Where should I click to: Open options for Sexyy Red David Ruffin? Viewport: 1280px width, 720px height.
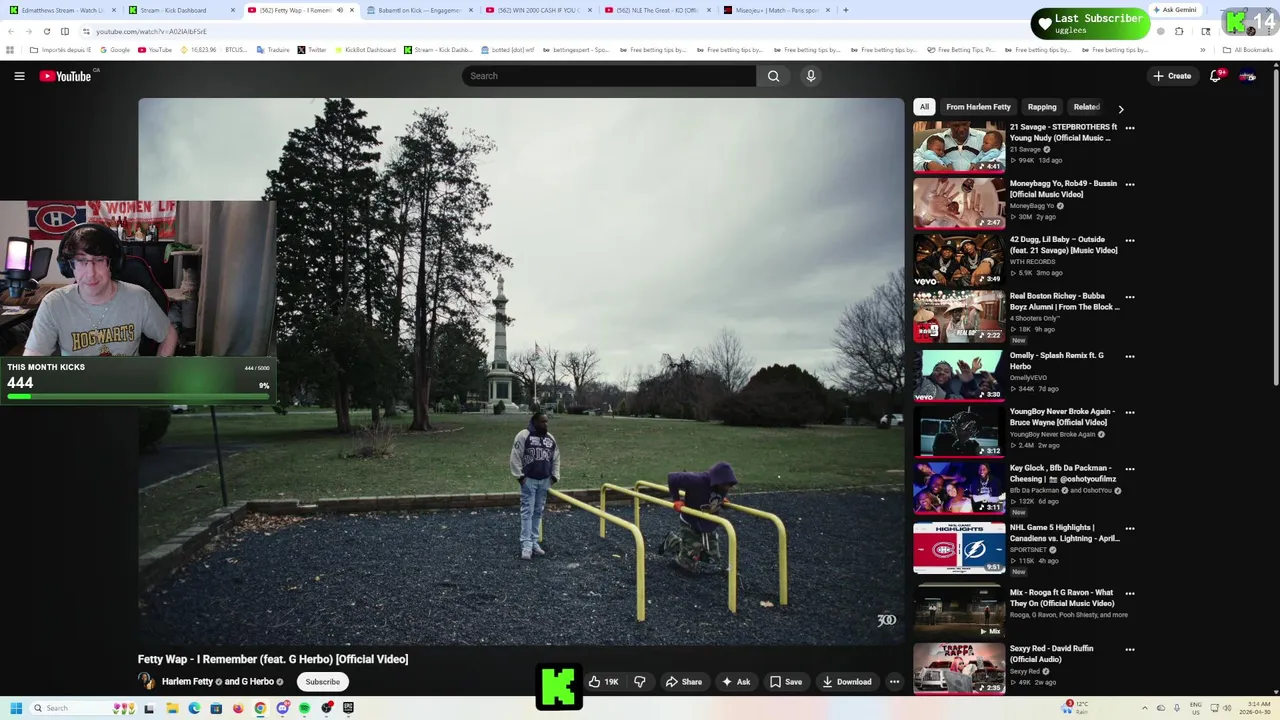click(x=1130, y=649)
